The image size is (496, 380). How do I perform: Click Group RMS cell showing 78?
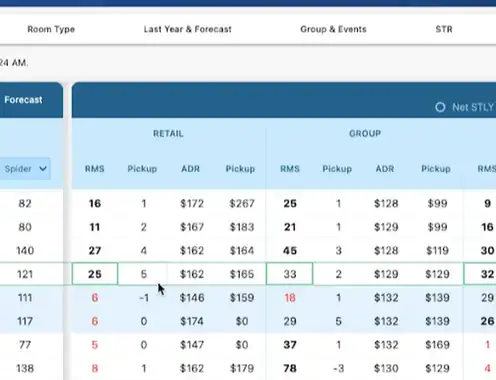(x=290, y=368)
